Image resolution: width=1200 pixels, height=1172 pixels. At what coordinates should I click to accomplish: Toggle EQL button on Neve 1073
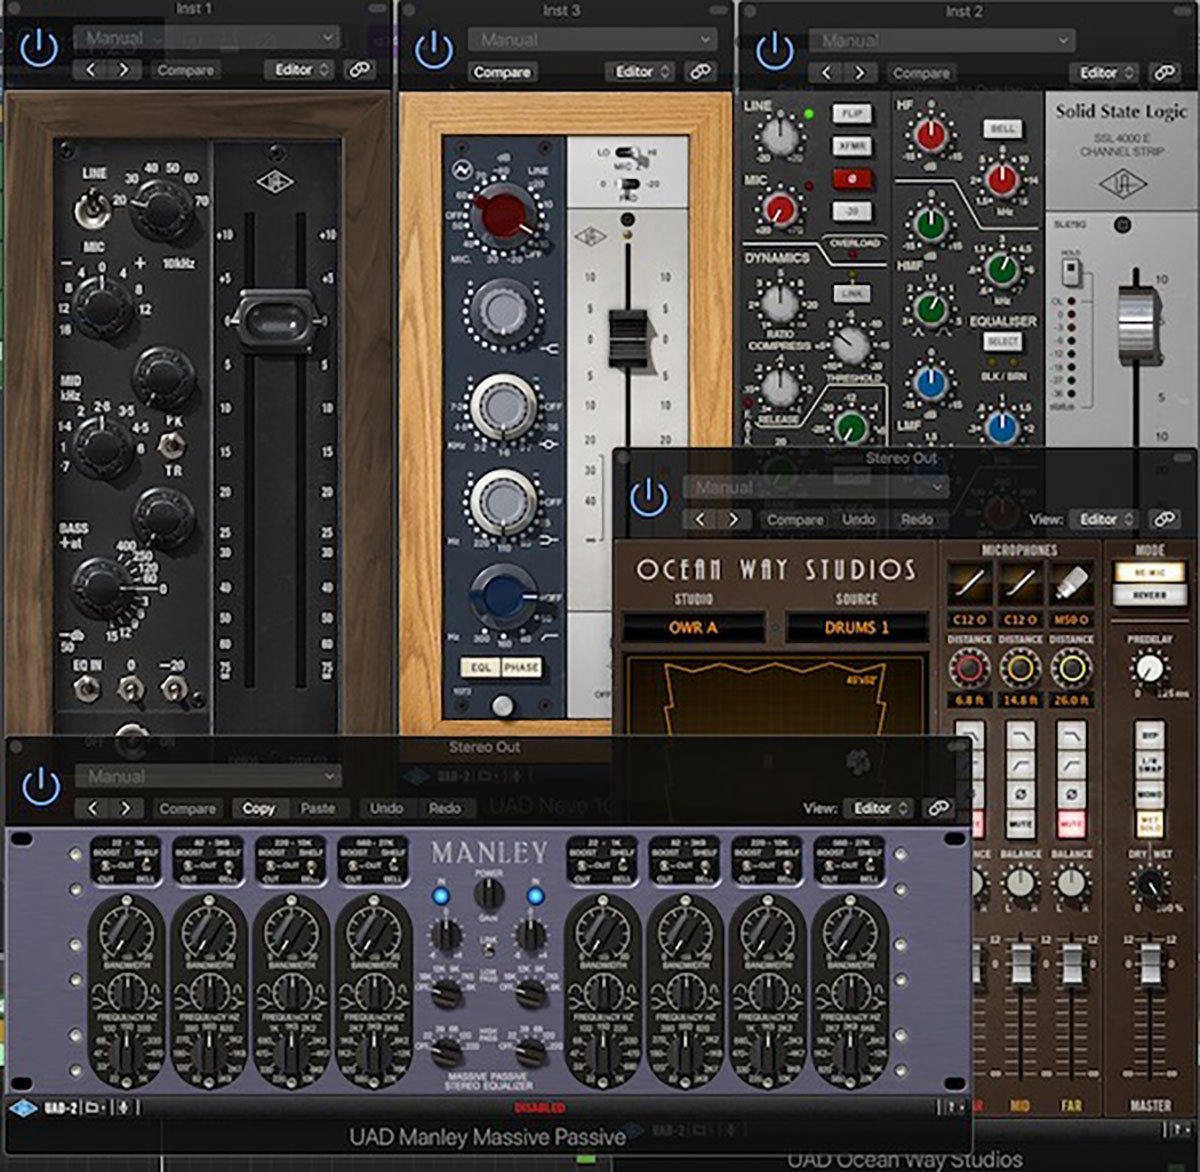point(480,667)
